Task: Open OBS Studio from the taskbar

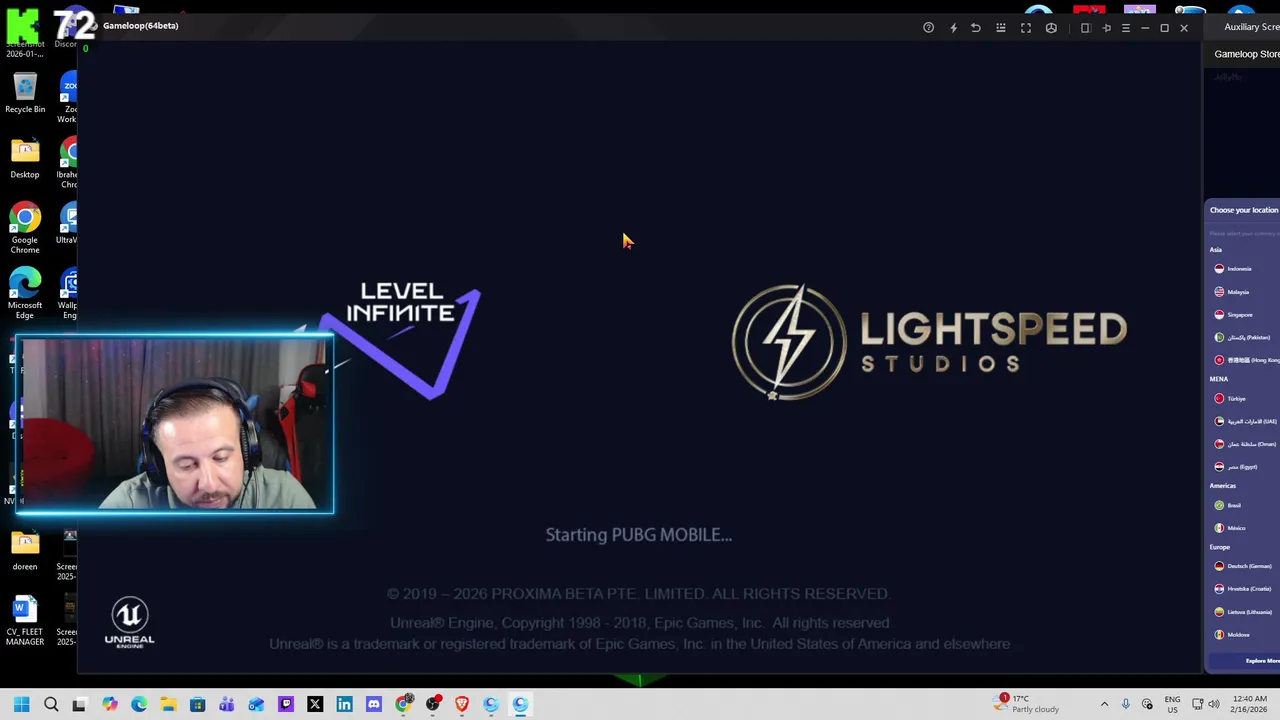Action: click(433, 704)
